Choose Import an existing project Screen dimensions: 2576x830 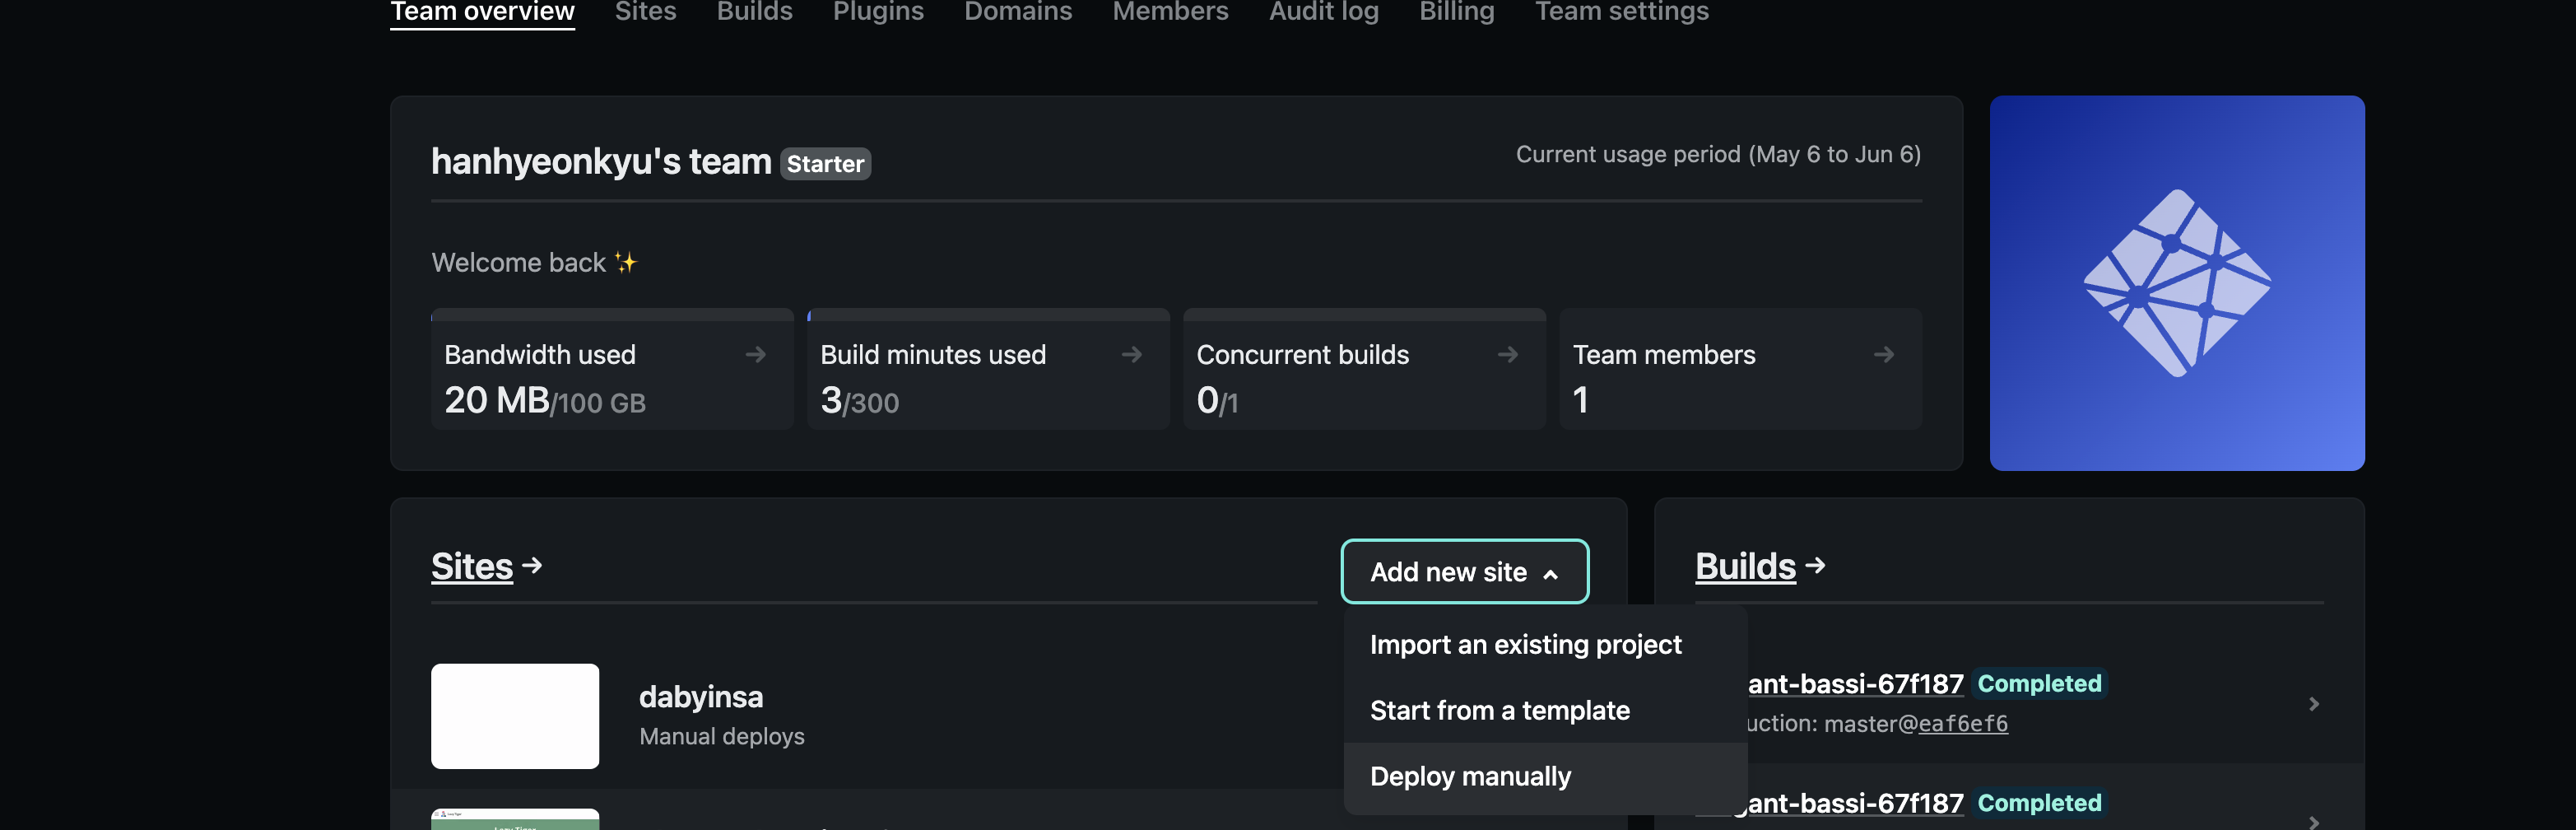1545,645
